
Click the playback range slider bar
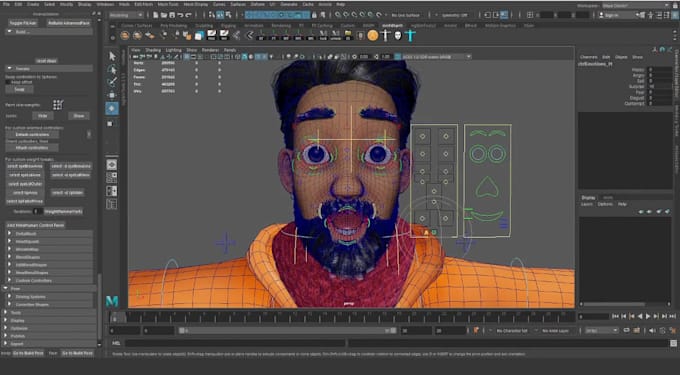tap(288, 331)
